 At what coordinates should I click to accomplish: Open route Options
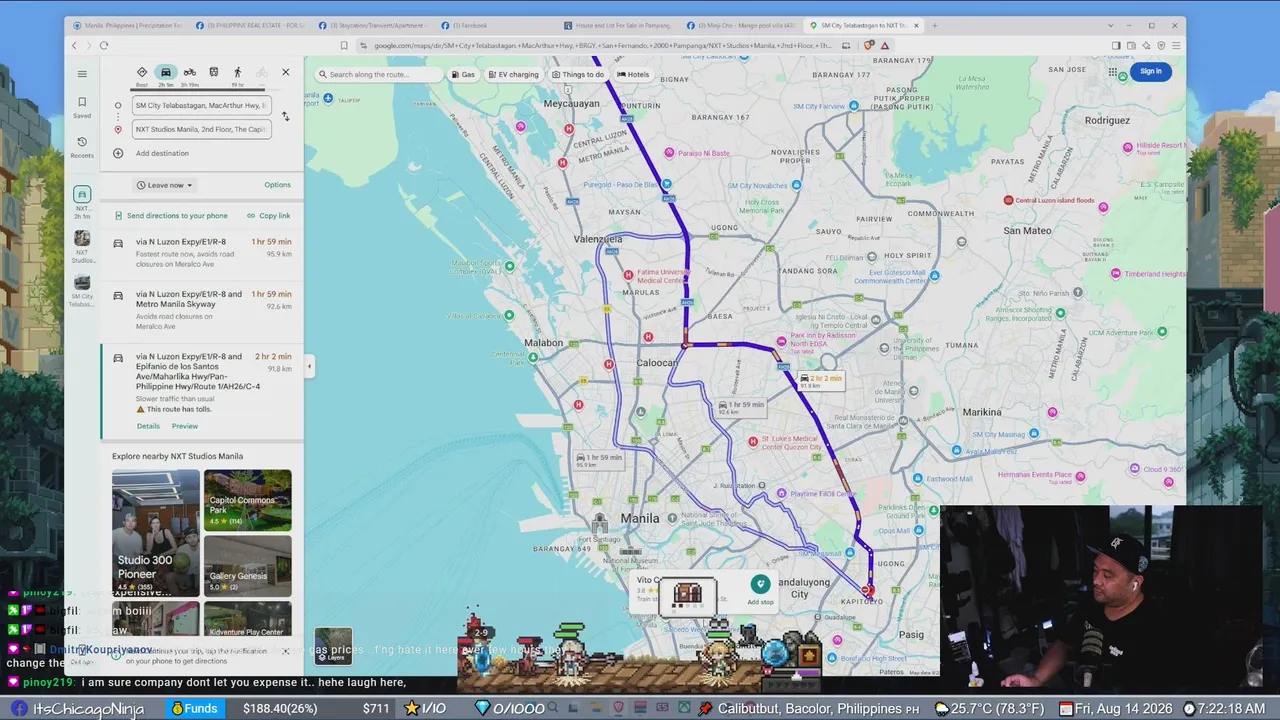click(277, 185)
